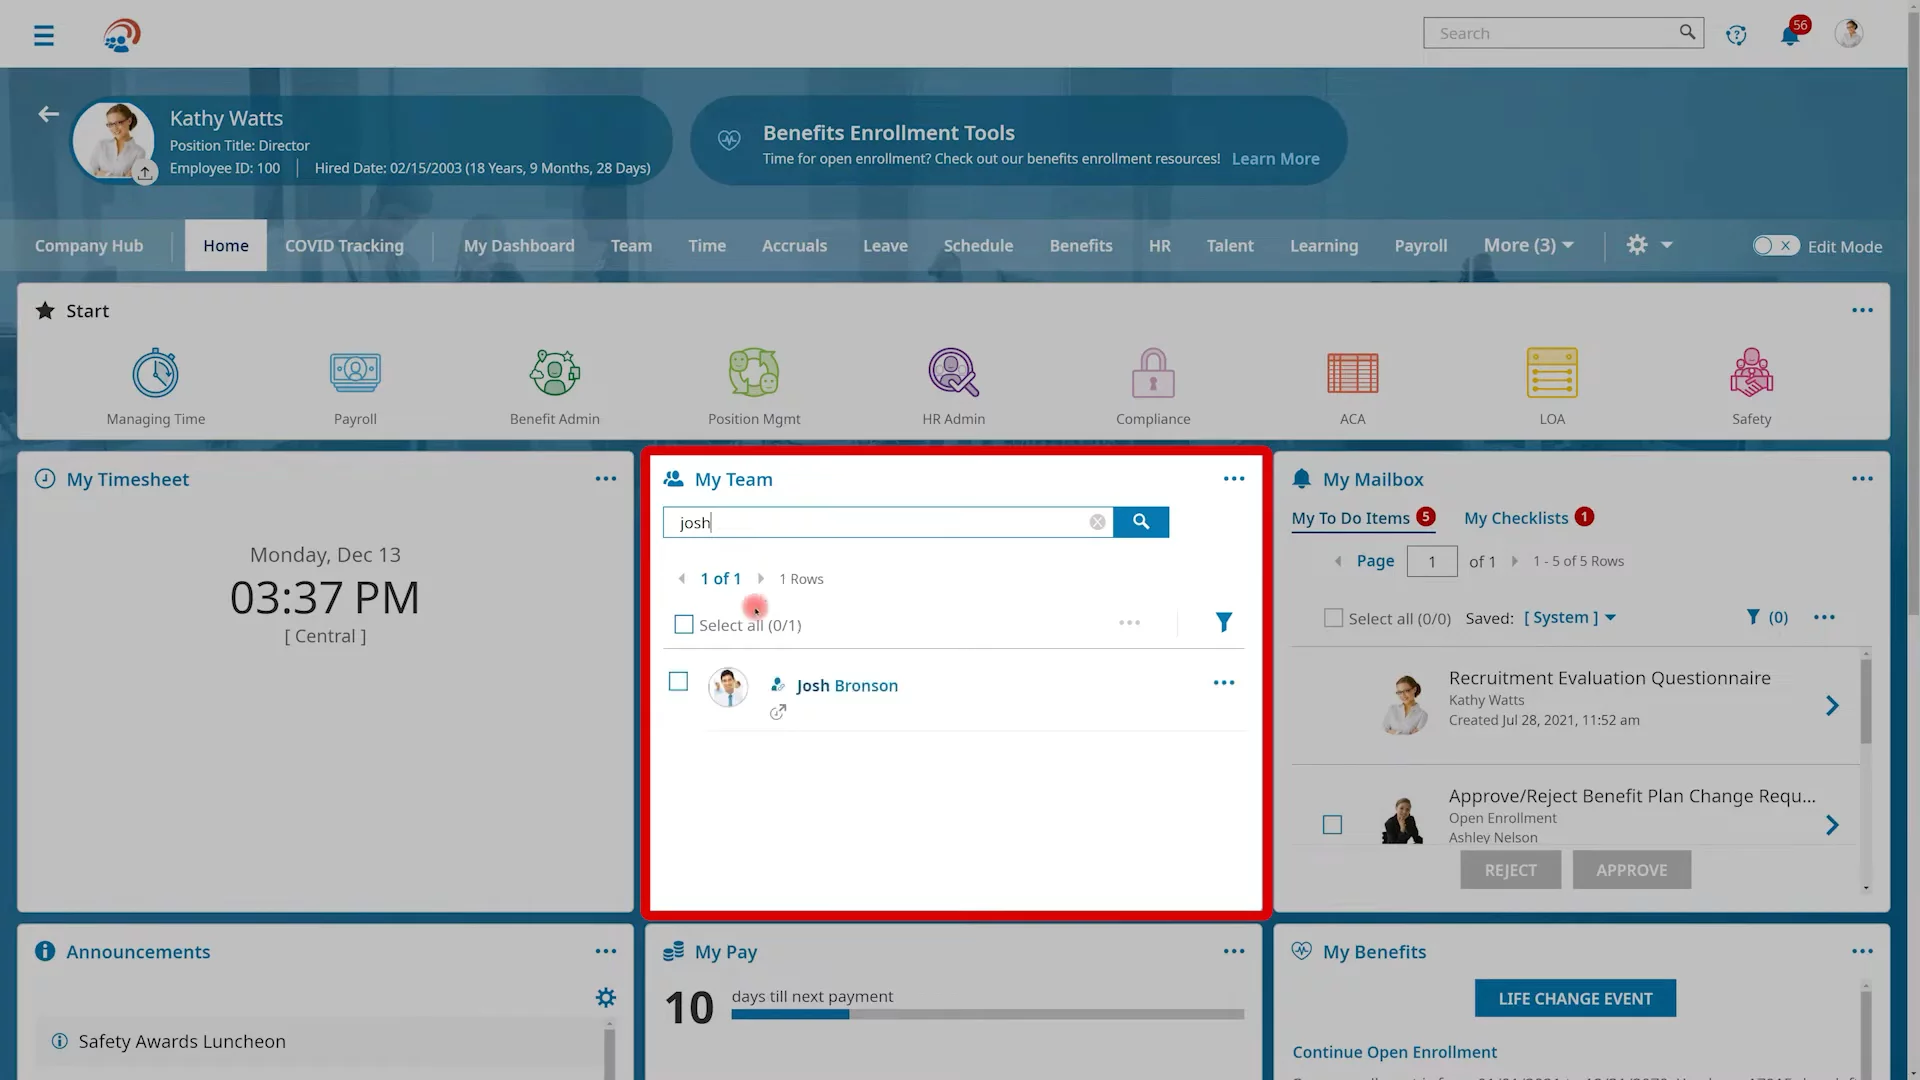
Task: Clear the josh search text
Action: 1097,522
